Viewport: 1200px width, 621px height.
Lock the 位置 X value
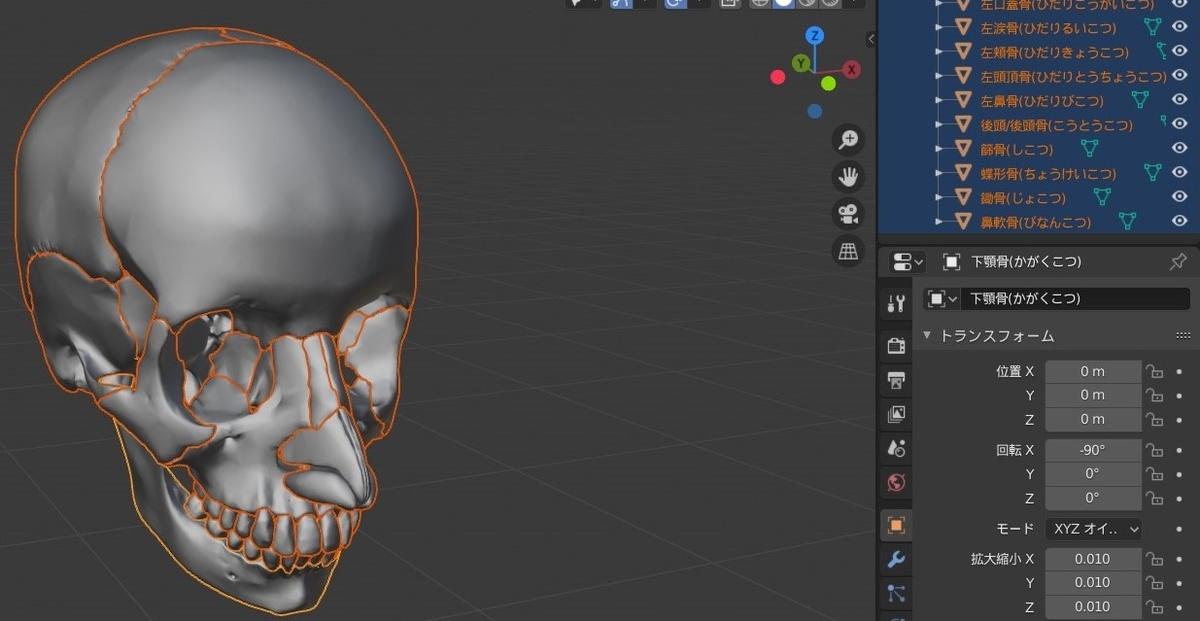click(1155, 371)
